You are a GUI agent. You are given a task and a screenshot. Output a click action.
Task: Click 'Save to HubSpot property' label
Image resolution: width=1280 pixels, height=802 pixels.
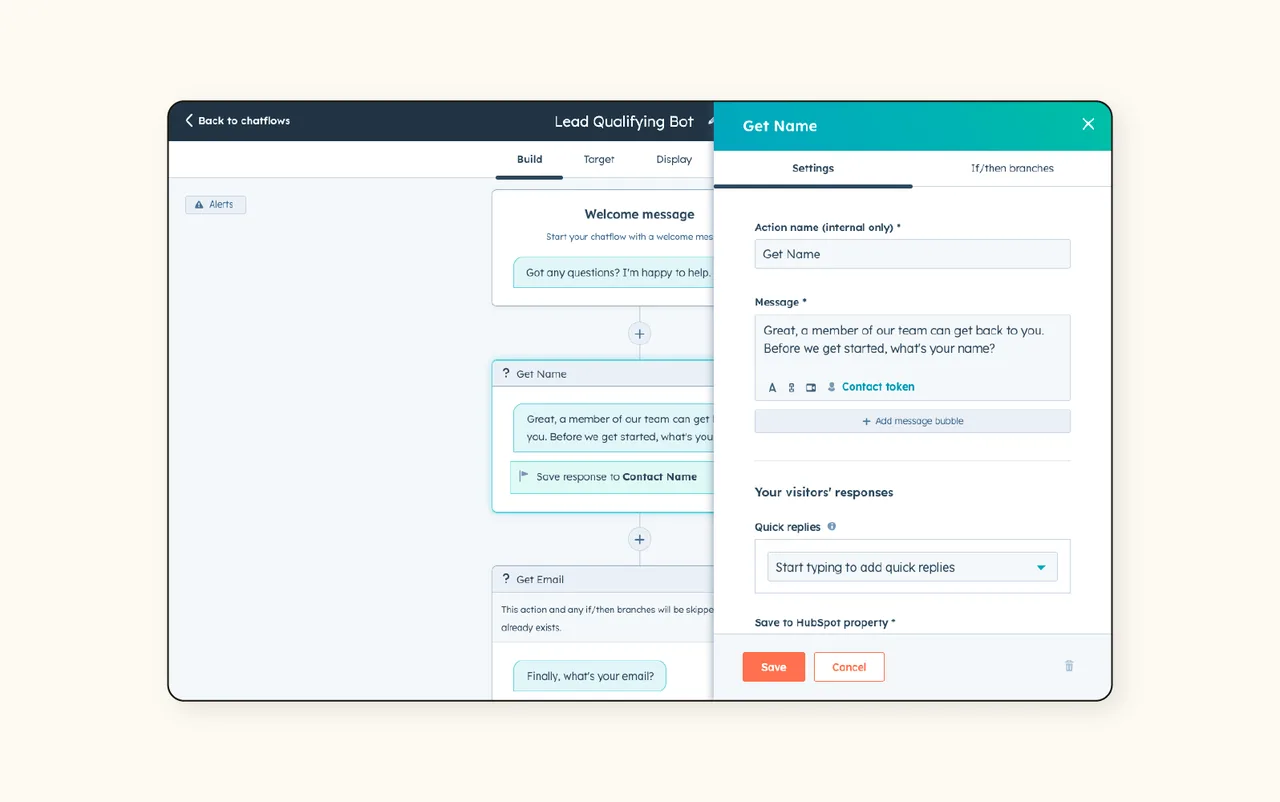[825, 622]
